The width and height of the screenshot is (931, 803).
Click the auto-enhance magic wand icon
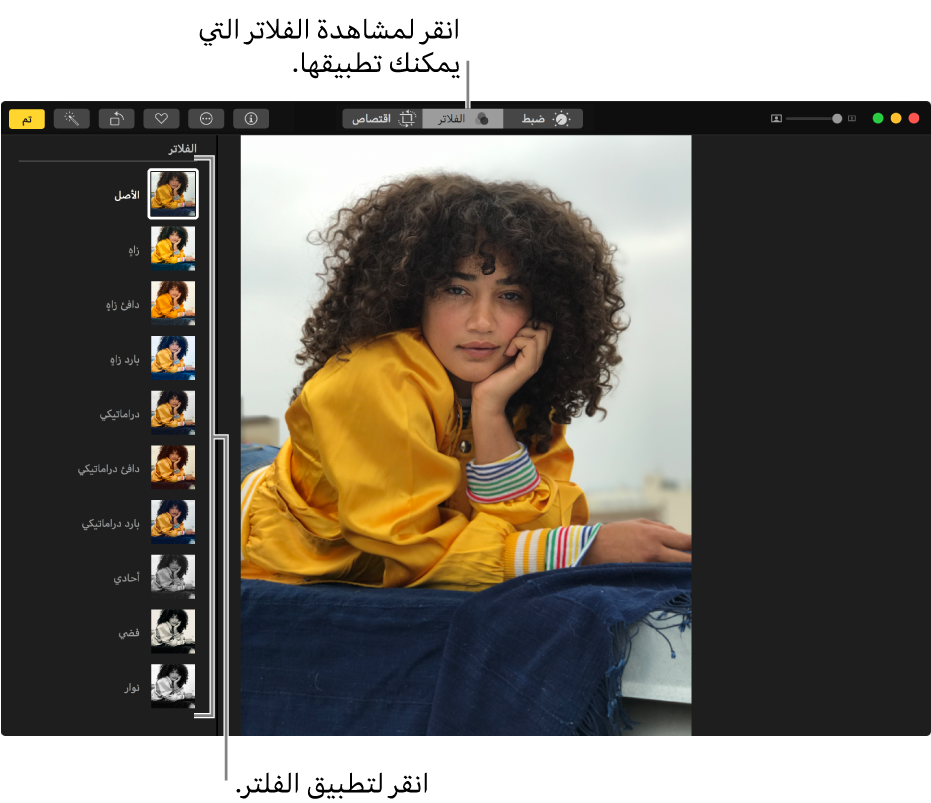pyautogui.click(x=72, y=118)
